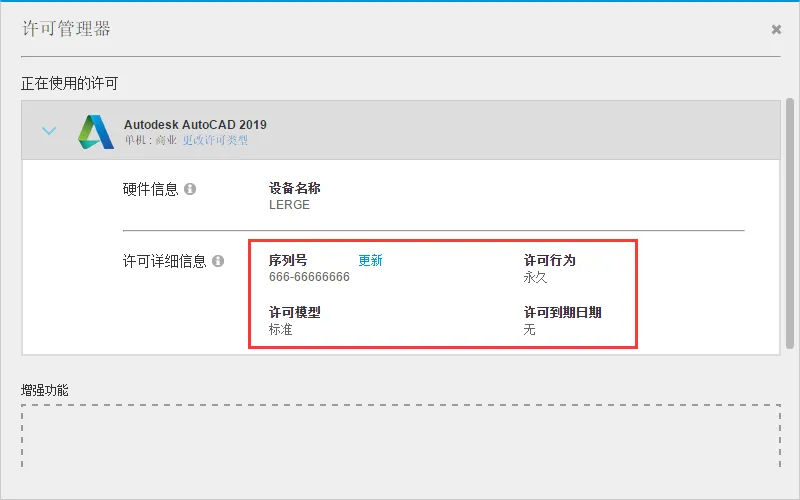Click the AutoCAD logo icon
This screenshot has height=500, width=800.
(96, 132)
